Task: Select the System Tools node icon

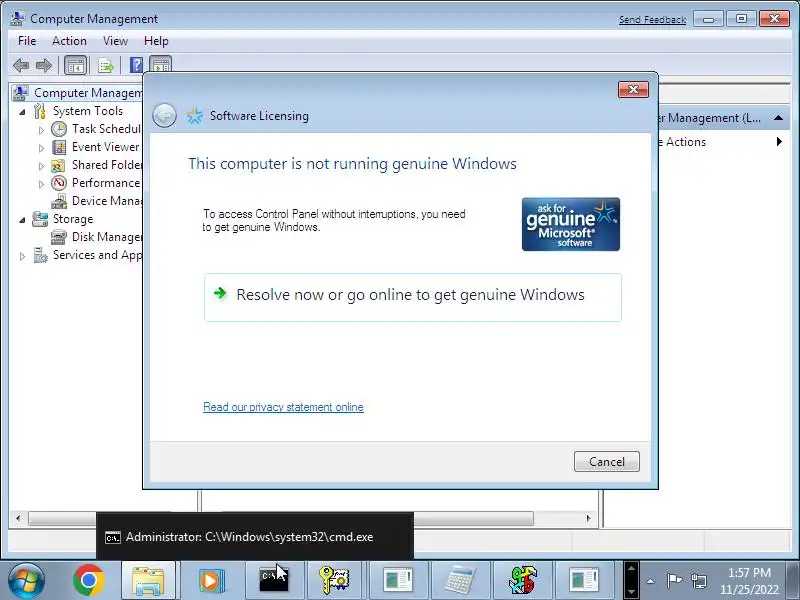Action: click(40, 111)
